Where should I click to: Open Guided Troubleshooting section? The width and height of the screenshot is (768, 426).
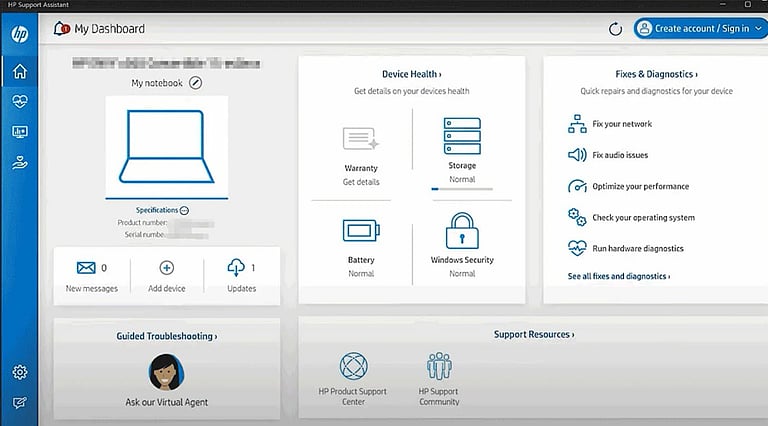click(166, 336)
